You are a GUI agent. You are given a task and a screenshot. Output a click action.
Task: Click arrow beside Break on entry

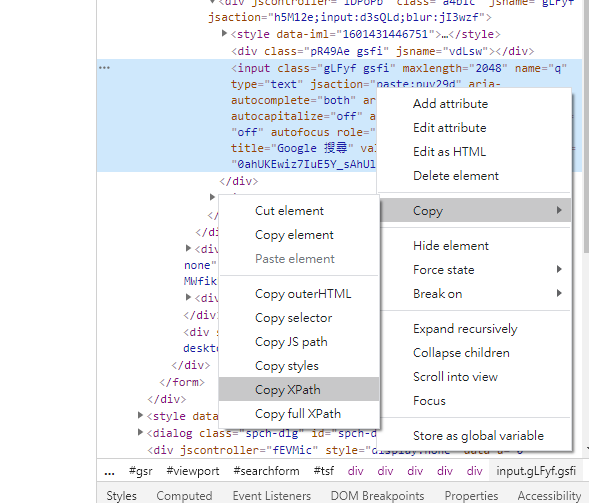point(559,293)
